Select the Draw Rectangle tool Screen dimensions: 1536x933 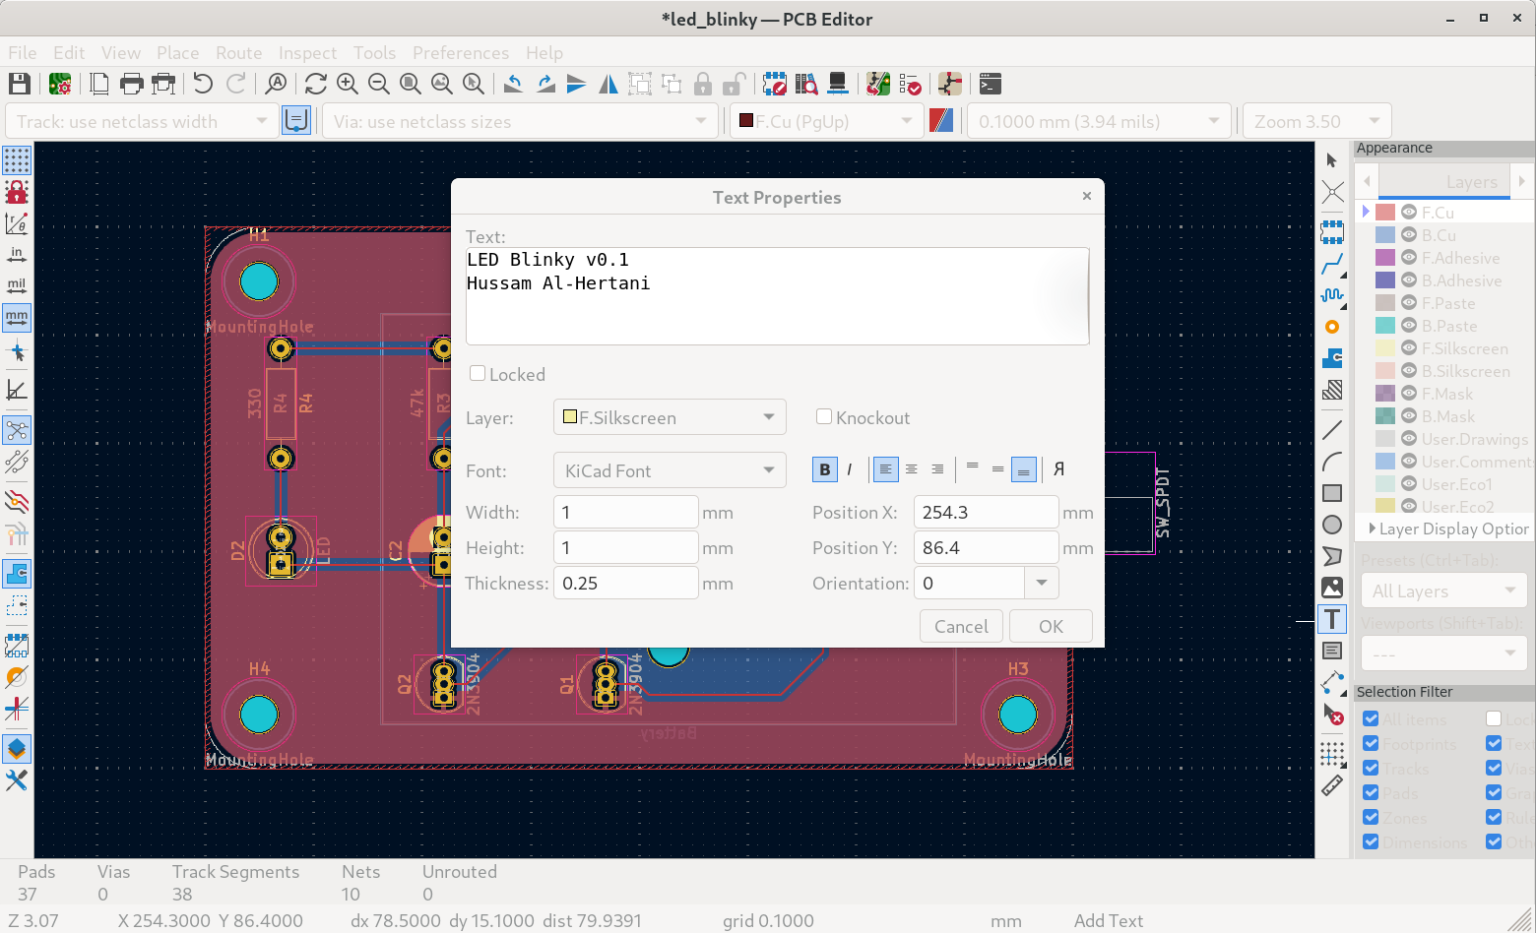[1332, 492]
